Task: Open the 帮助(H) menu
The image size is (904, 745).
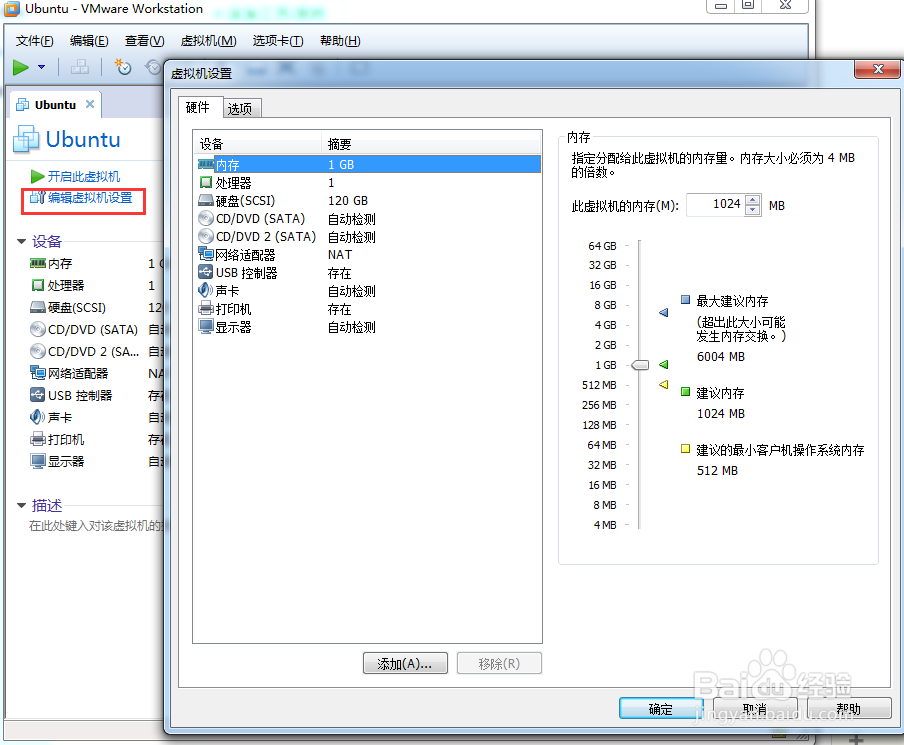Action: pyautogui.click(x=340, y=41)
